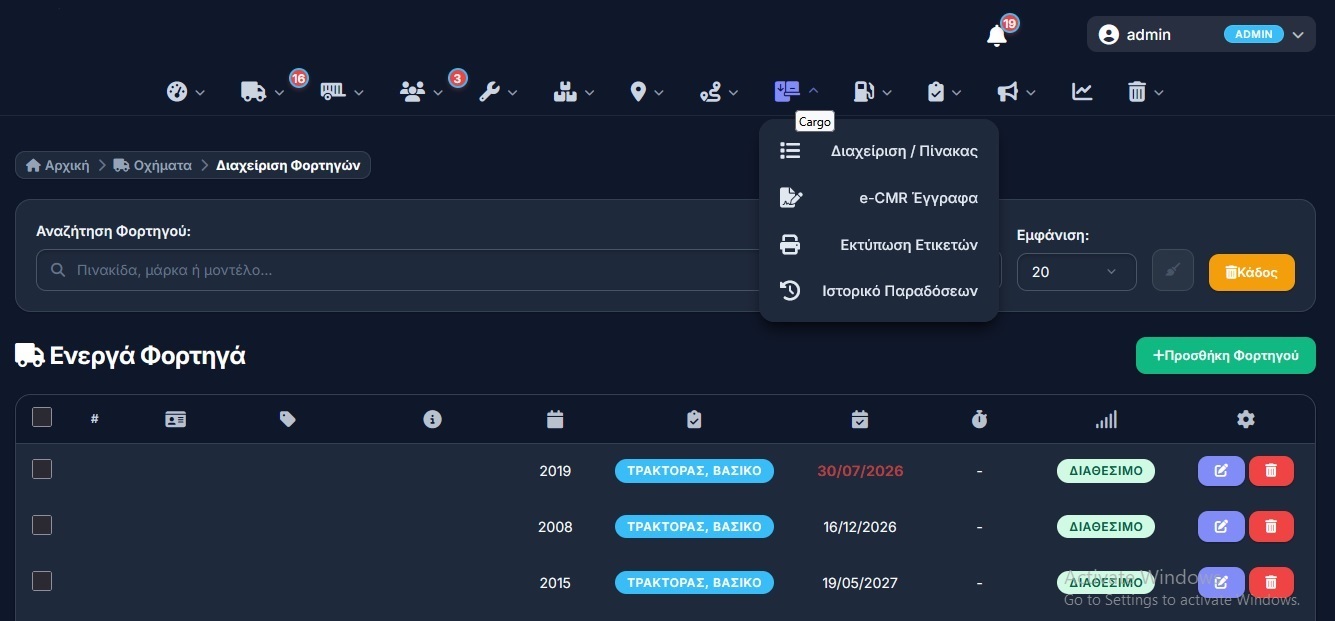Check the row checkbox for 2019 truck
1335x621 pixels.
(42, 469)
